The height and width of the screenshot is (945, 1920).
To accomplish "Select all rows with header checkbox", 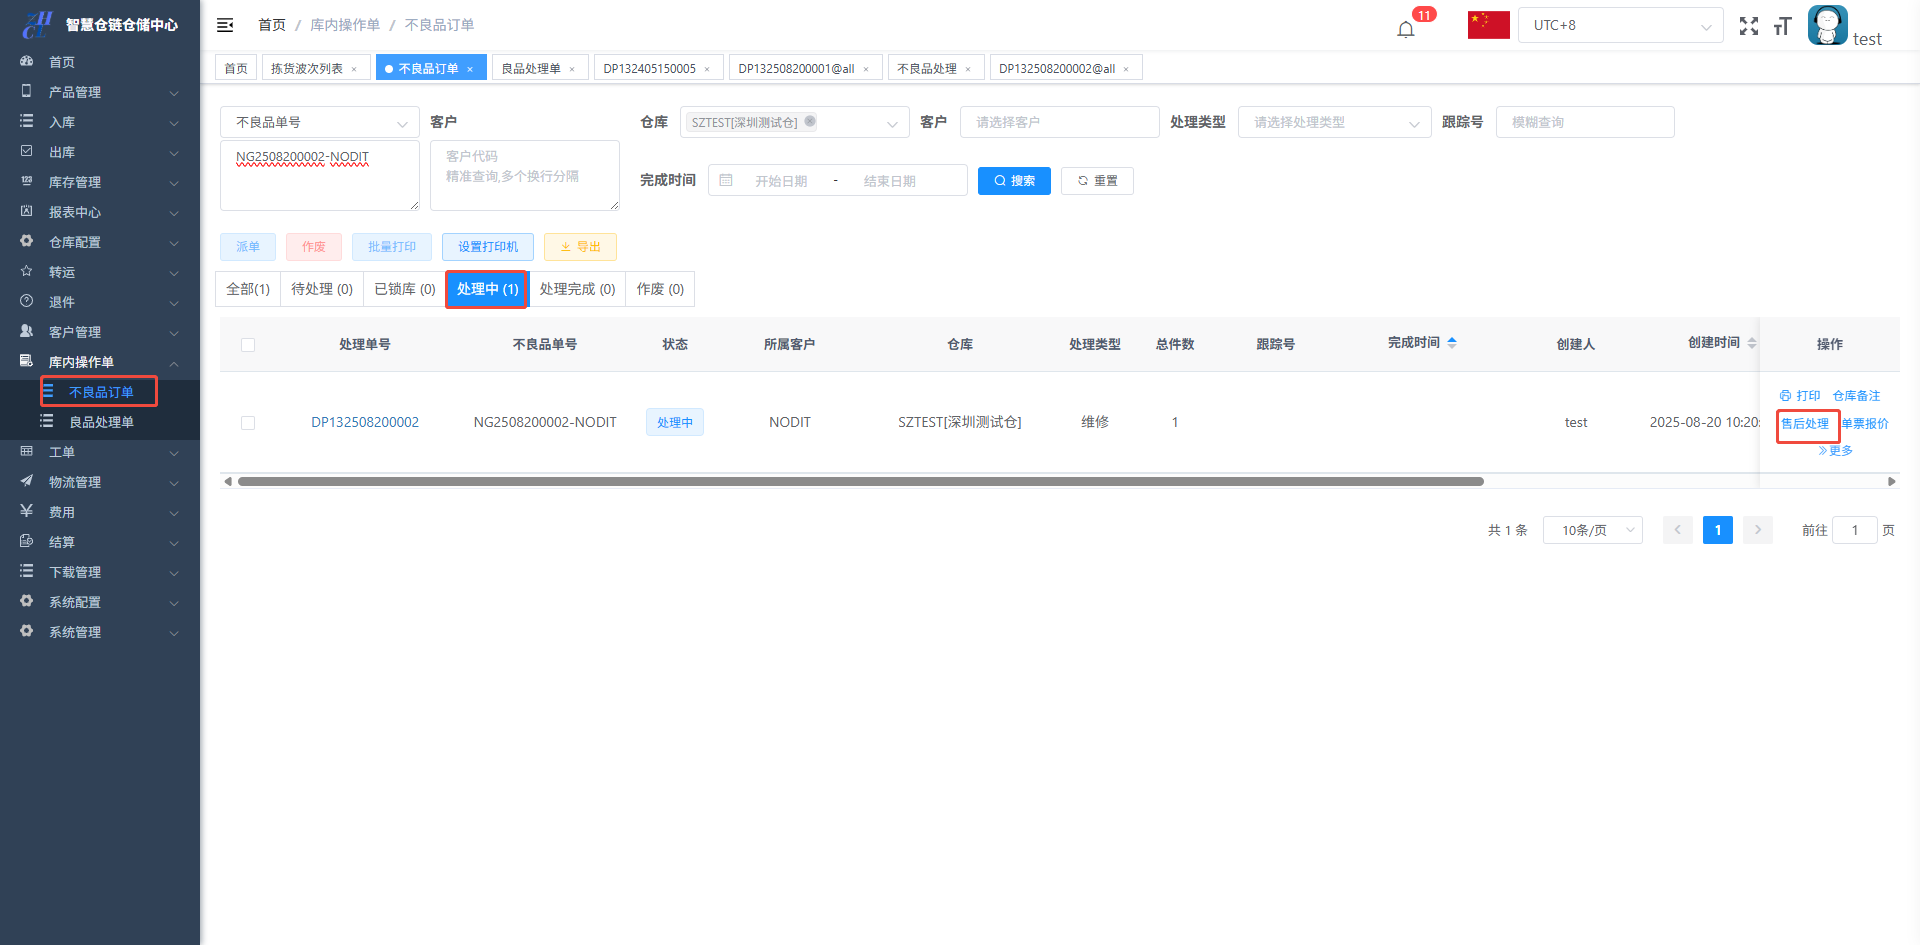I will pos(248,345).
